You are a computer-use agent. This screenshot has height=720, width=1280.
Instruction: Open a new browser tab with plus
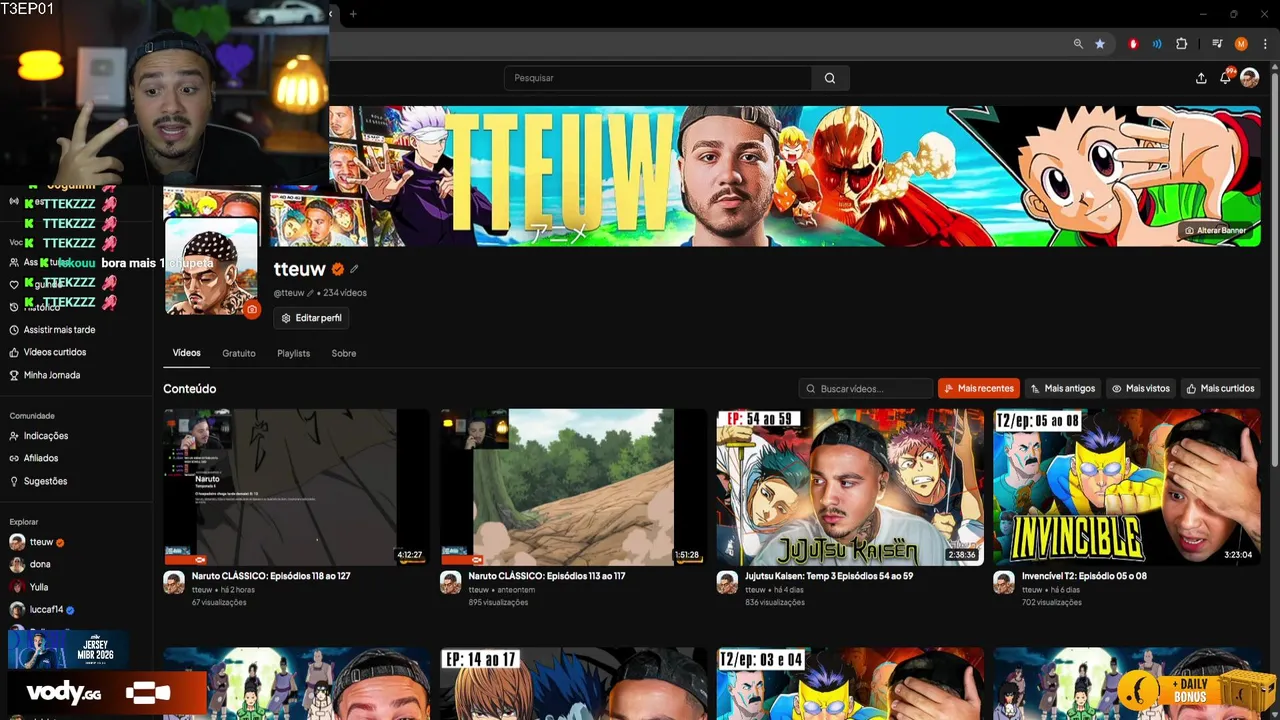coord(353,14)
